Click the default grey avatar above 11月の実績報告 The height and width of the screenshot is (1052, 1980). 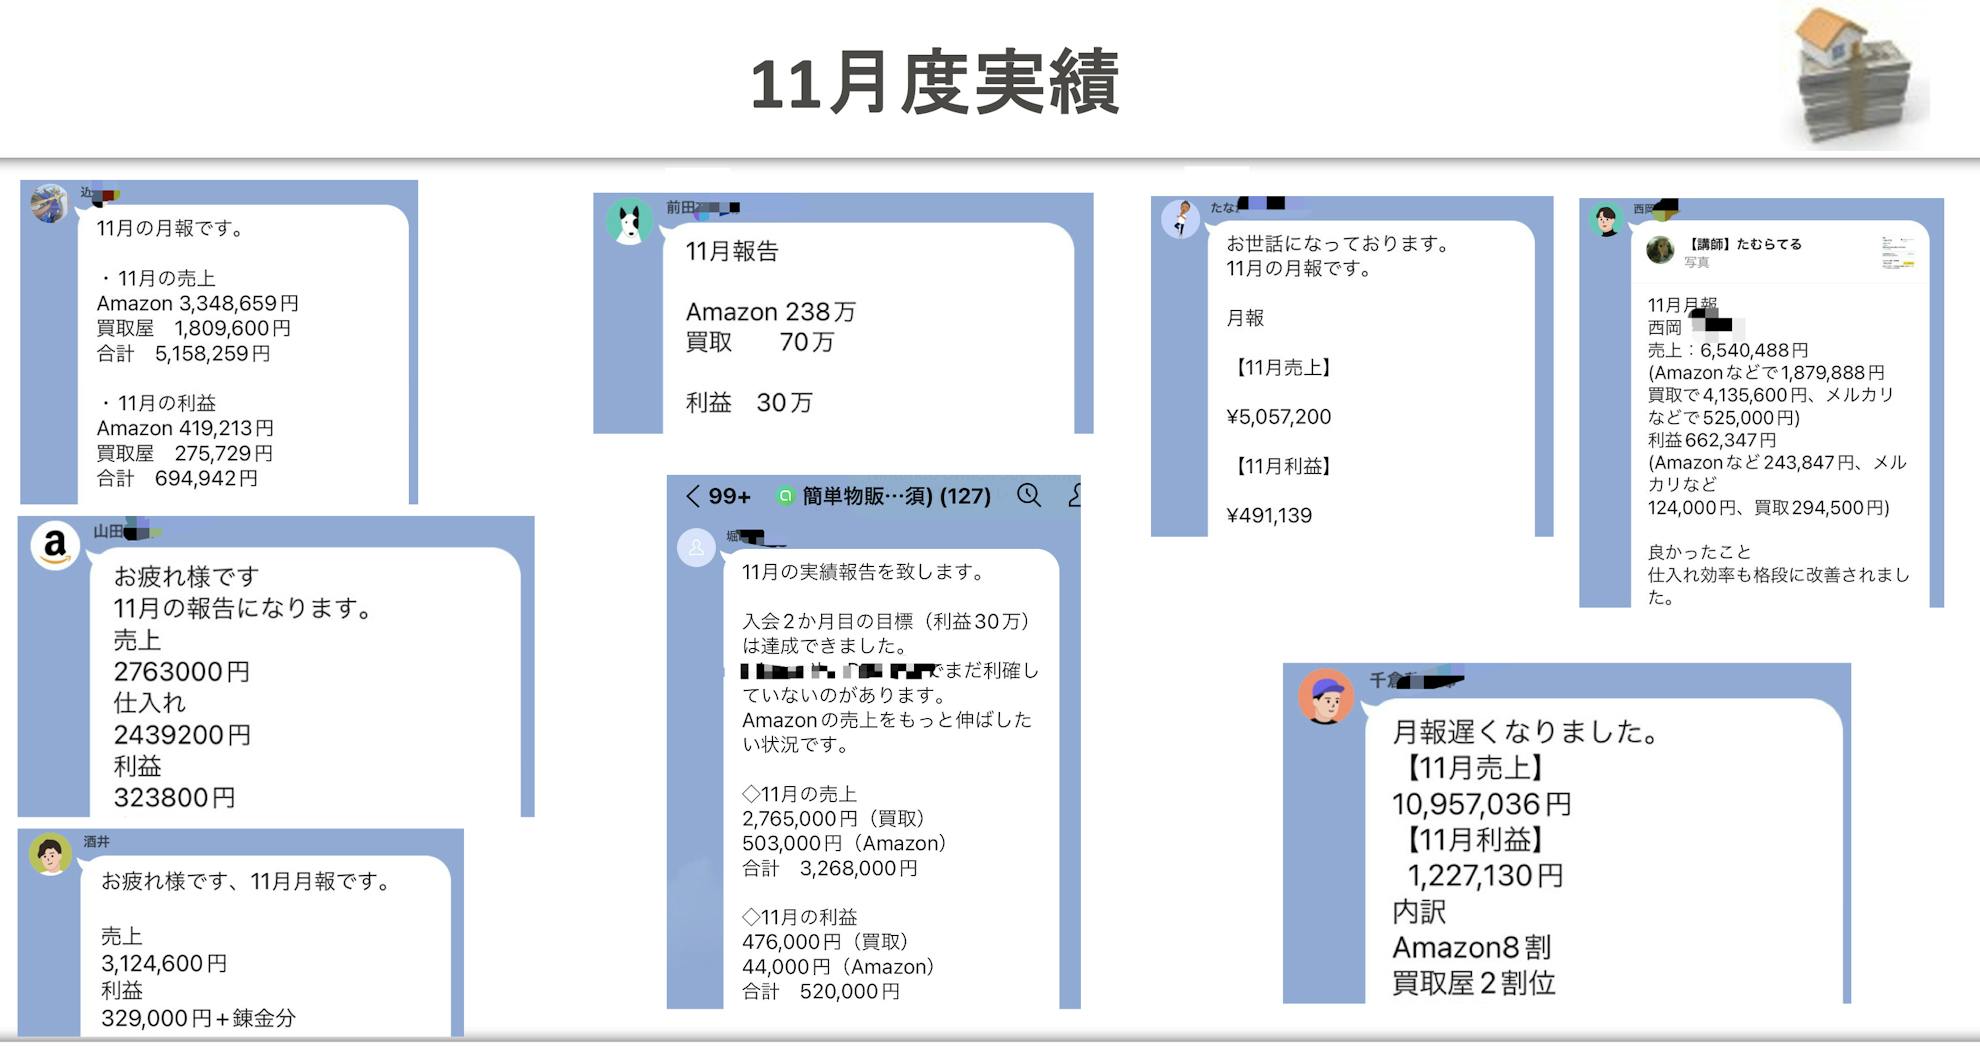[x=696, y=548]
